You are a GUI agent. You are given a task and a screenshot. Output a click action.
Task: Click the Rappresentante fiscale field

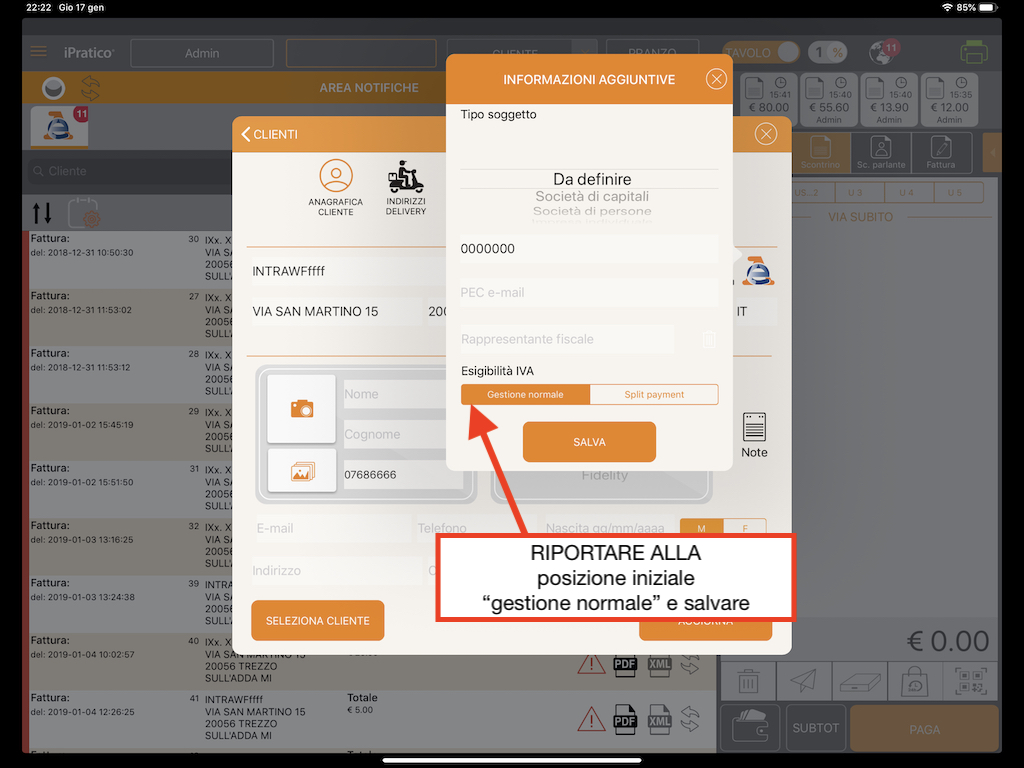point(567,339)
